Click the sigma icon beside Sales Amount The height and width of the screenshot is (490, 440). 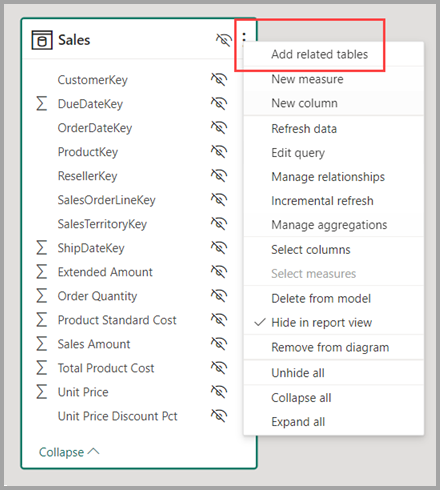(x=42, y=344)
